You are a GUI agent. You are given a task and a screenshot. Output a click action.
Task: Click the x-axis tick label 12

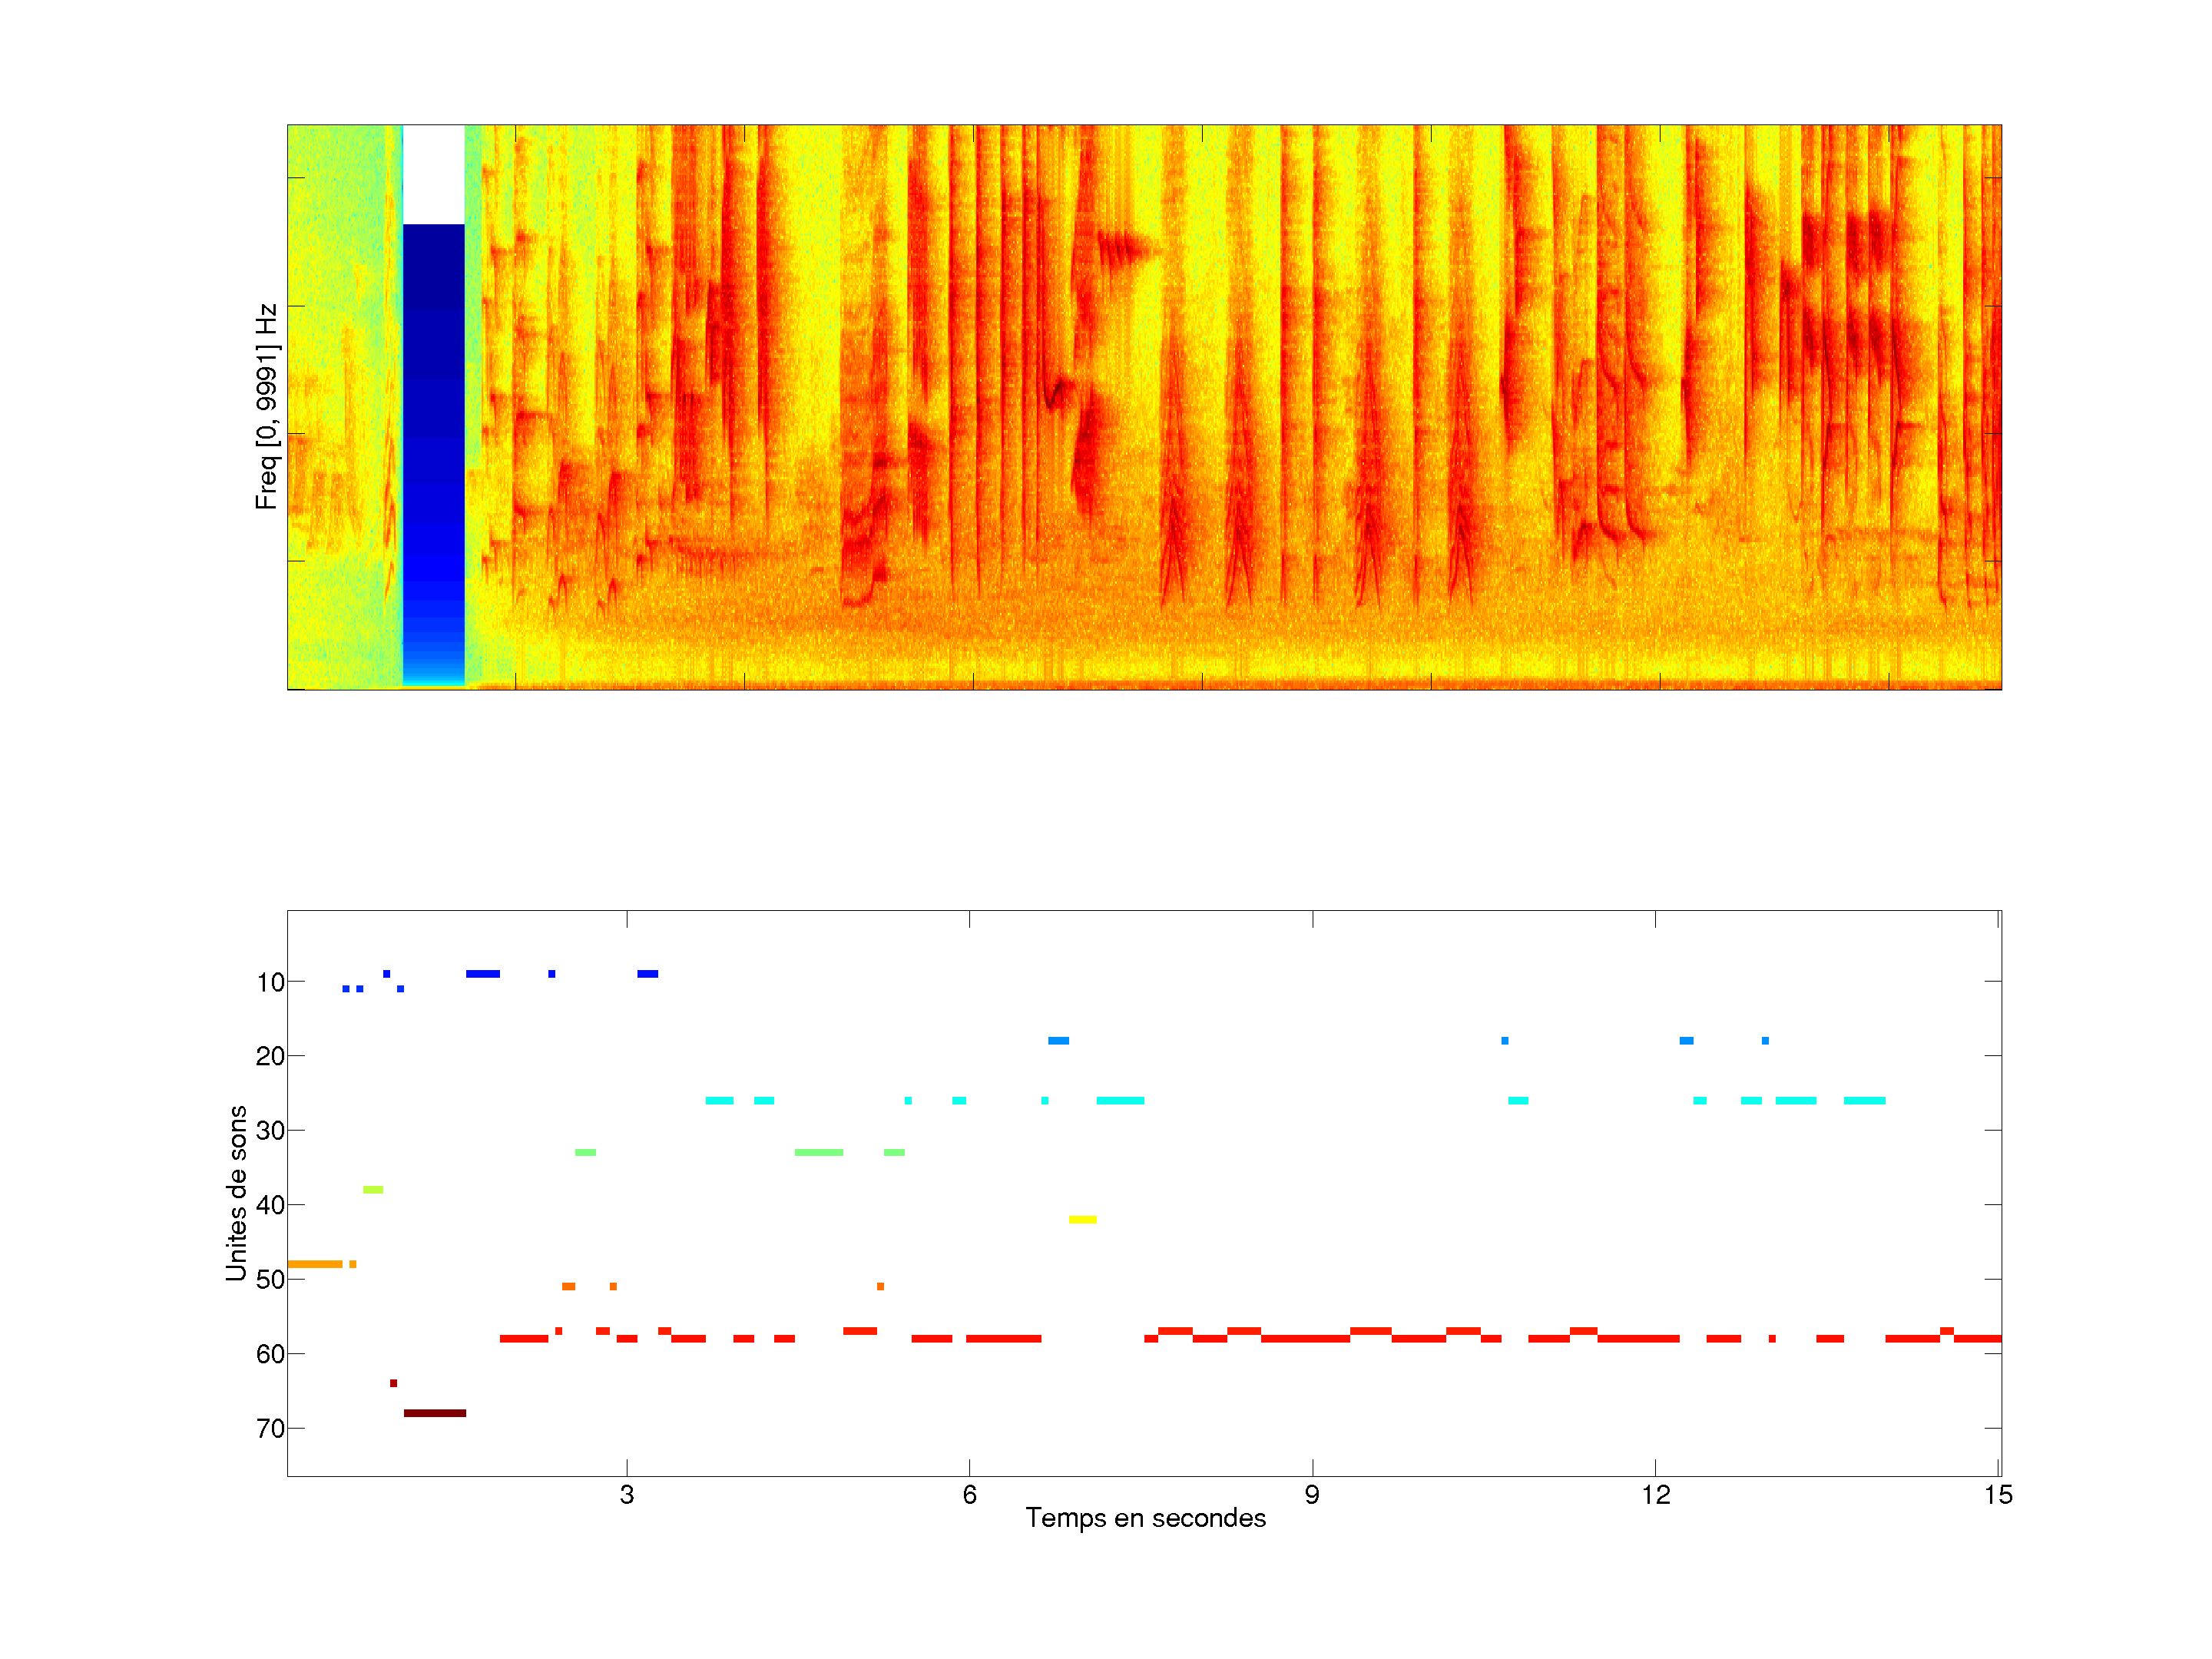coord(1655,1495)
